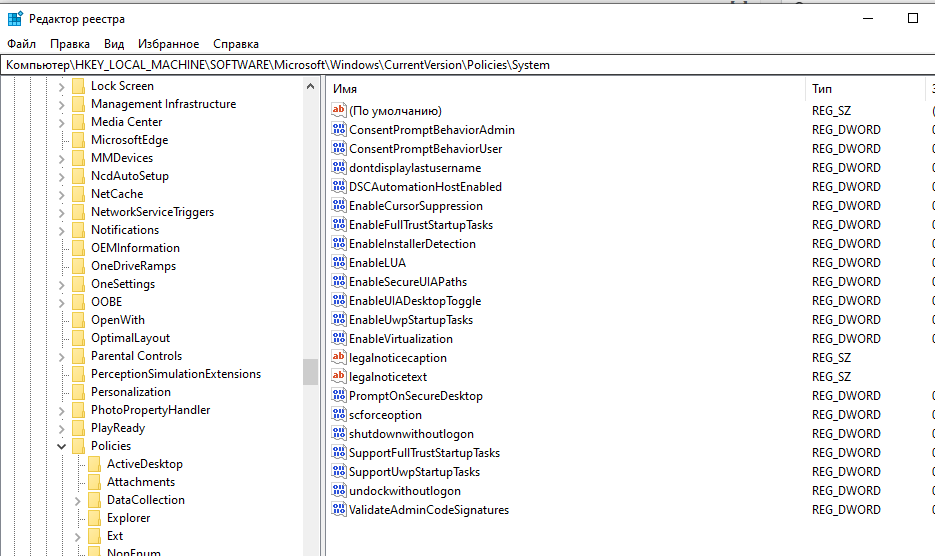This screenshot has width=935, height=556.
Task: Click the registry path address bar
Action: pos(467,65)
